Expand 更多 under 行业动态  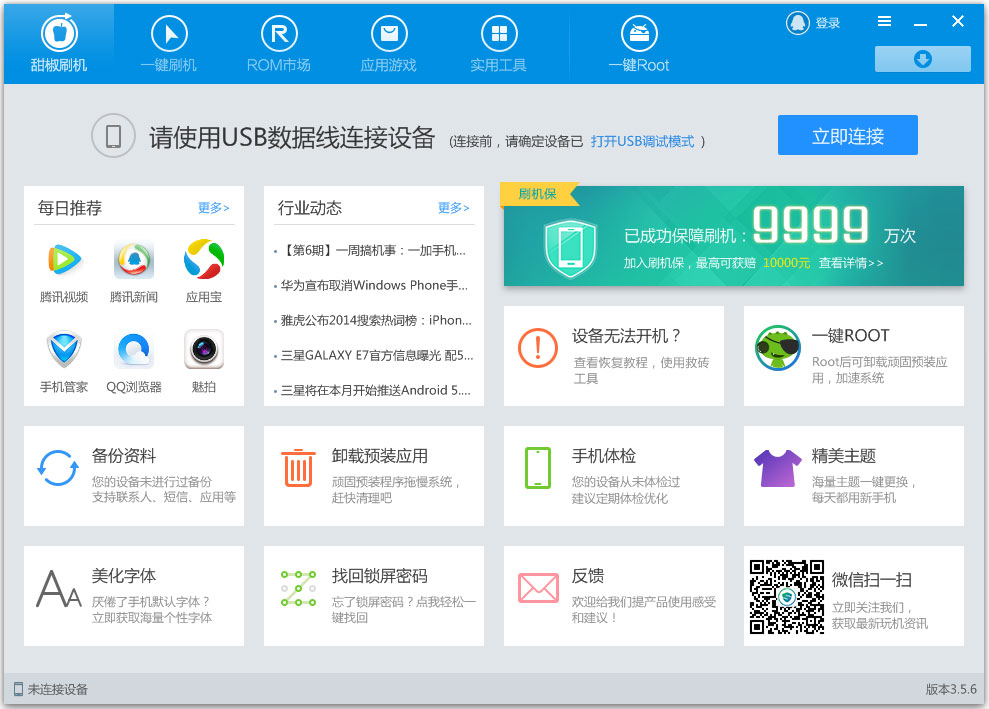(x=452, y=207)
